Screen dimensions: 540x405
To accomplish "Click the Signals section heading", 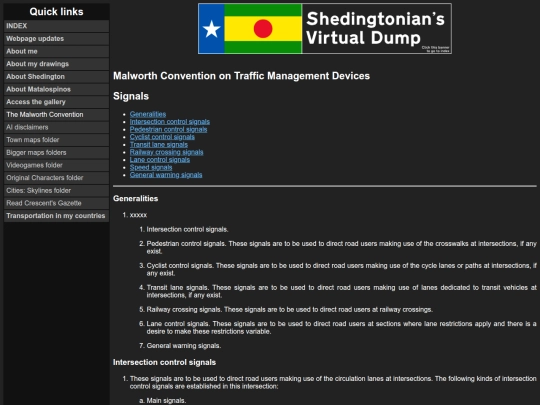I will pos(131,96).
